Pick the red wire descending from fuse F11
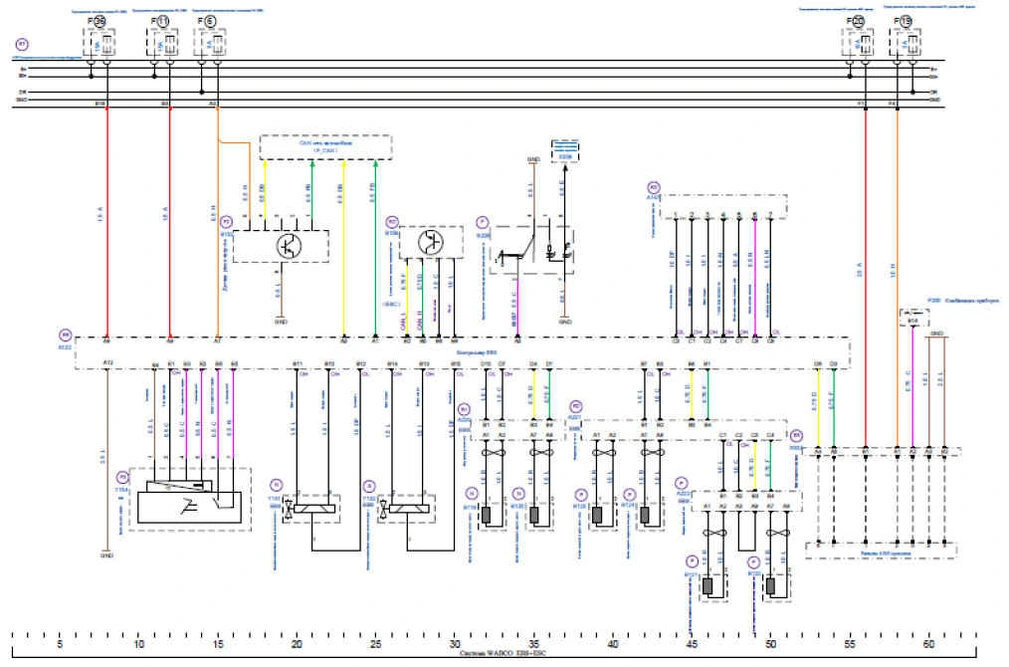 coord(170,220)
